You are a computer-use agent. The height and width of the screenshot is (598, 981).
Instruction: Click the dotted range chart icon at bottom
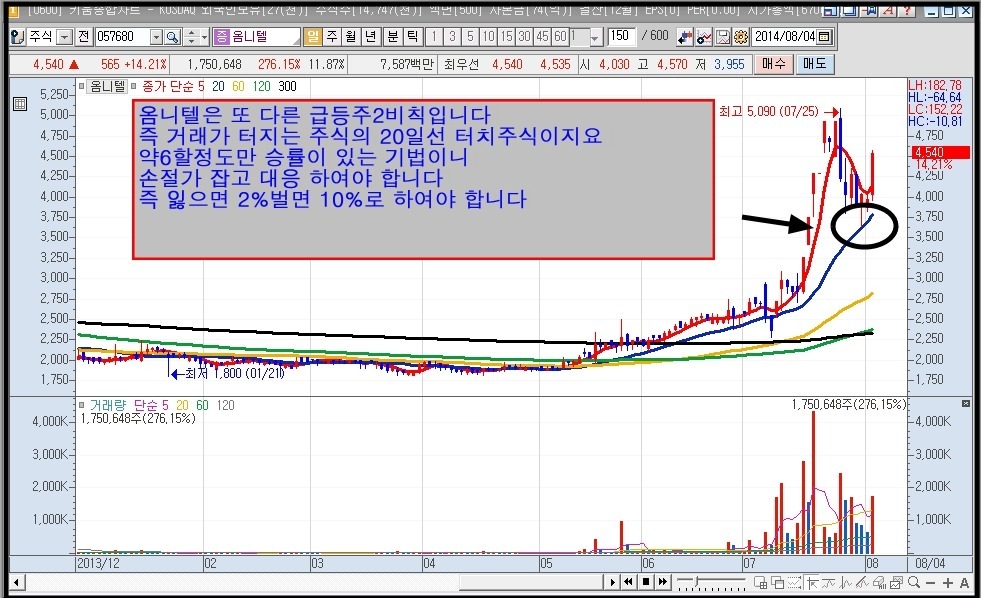click(x=795, y=583)
